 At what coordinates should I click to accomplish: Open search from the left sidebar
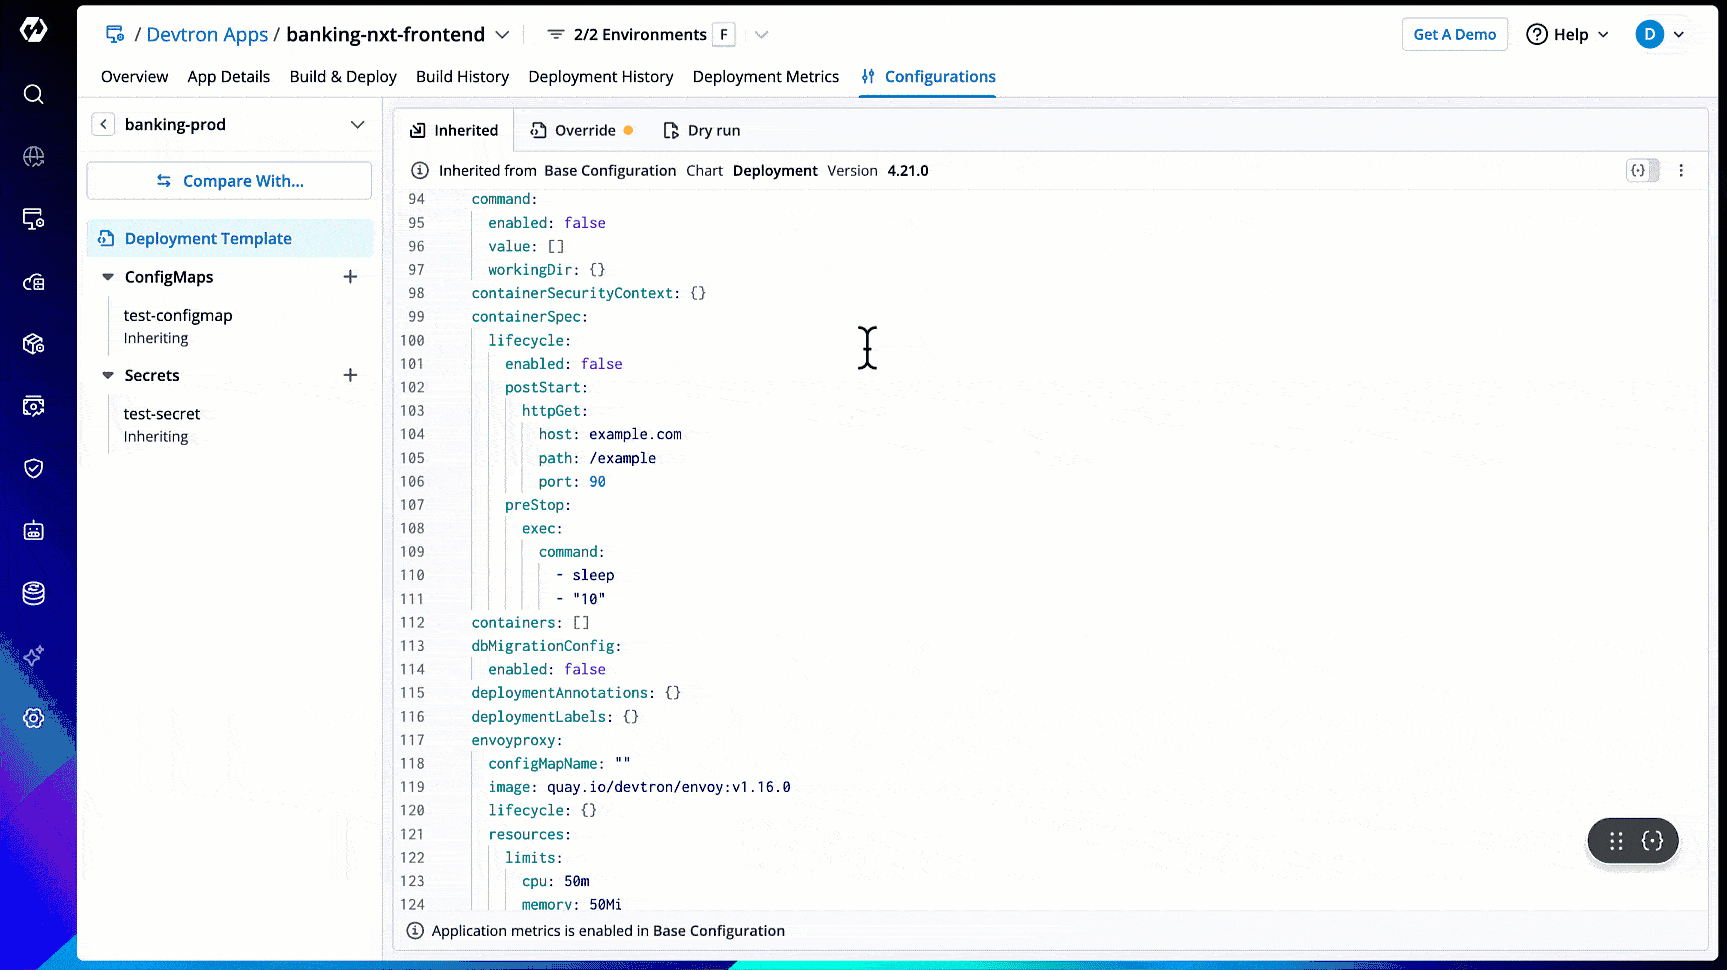pos(33,94)
